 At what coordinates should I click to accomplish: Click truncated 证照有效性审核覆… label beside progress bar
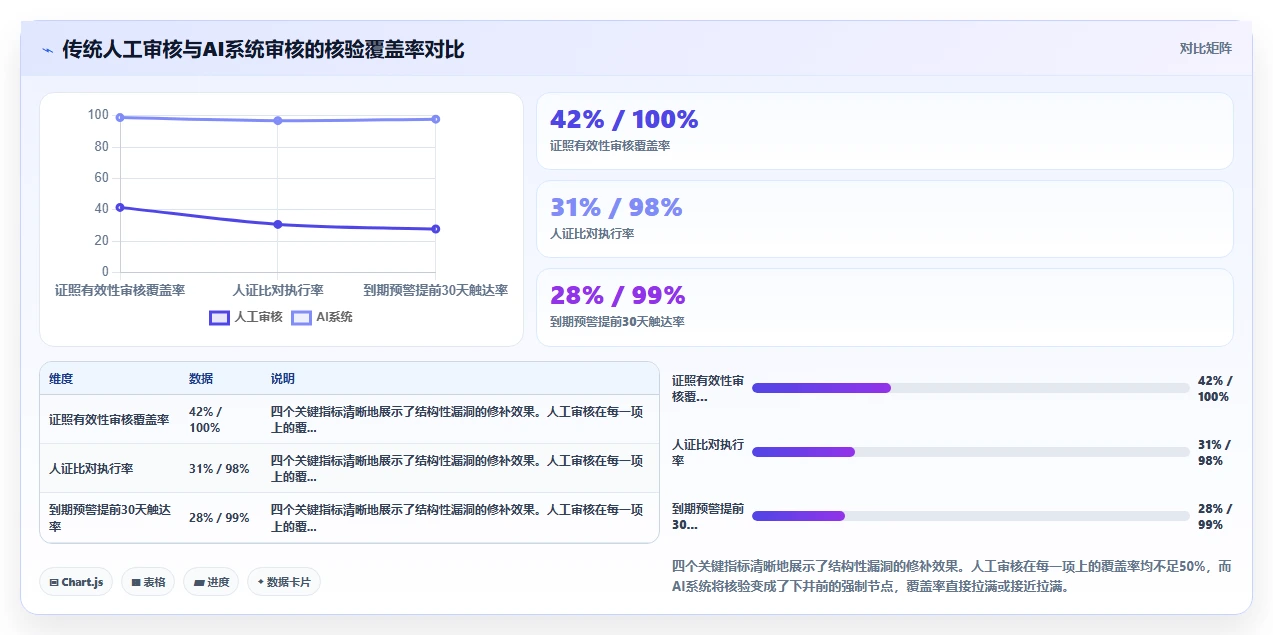708,389
